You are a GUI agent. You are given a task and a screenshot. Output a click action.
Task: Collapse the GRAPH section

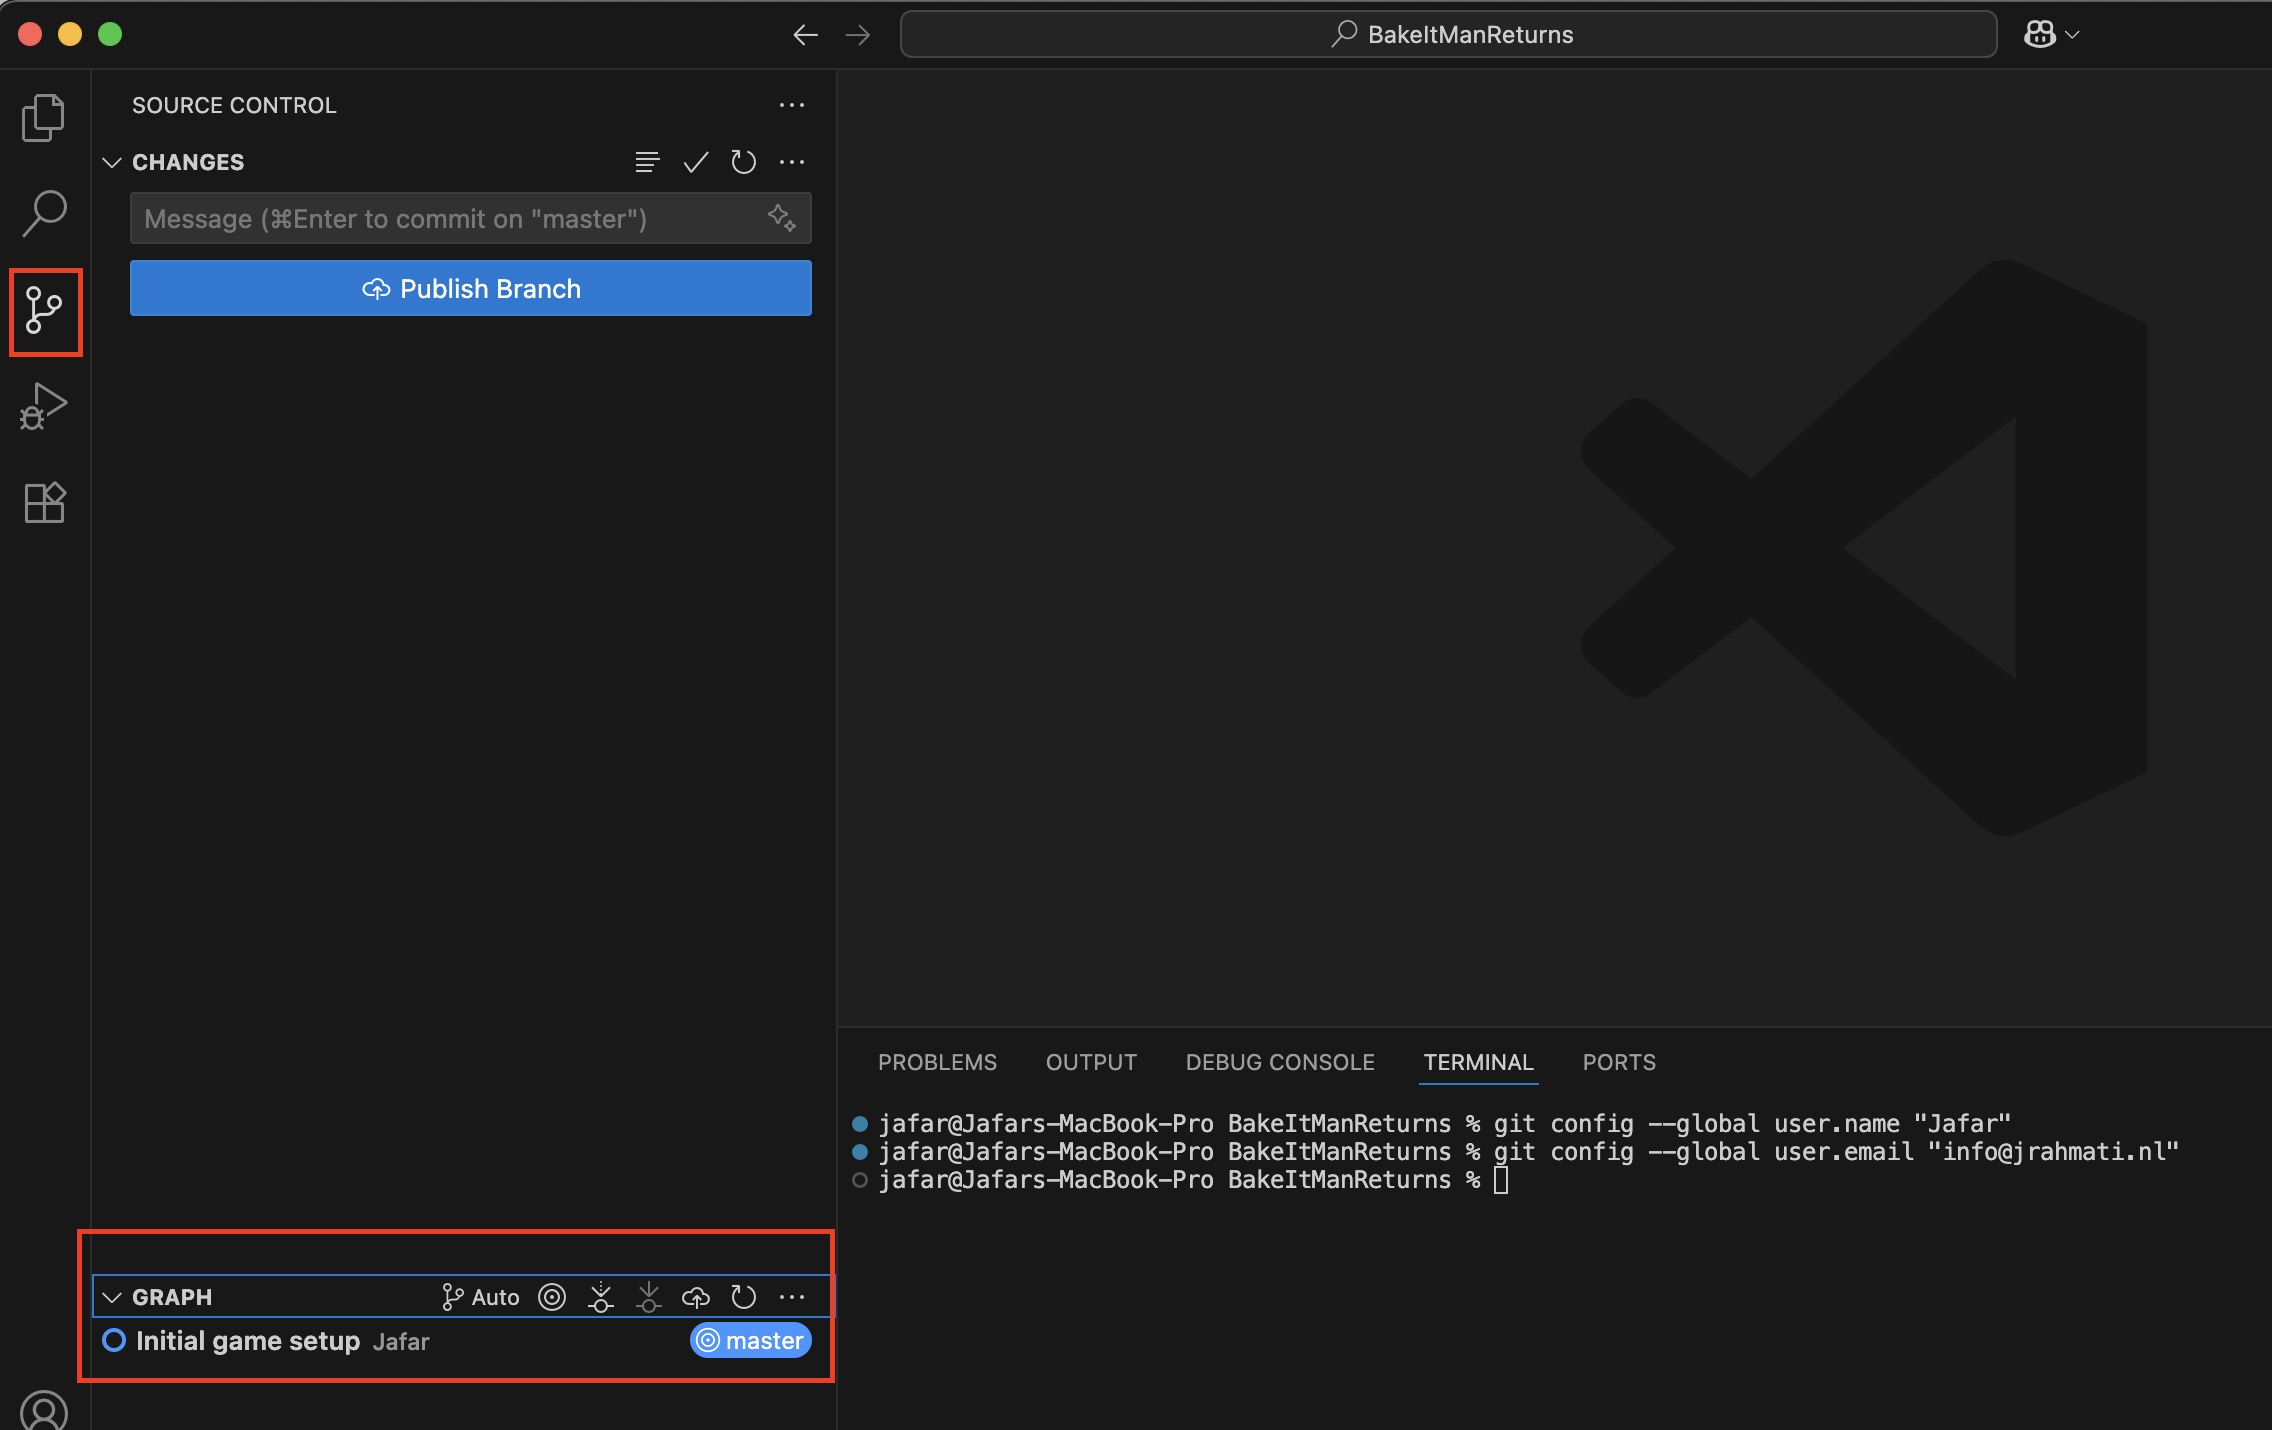pyautogui.click(x=112, y=1297)
